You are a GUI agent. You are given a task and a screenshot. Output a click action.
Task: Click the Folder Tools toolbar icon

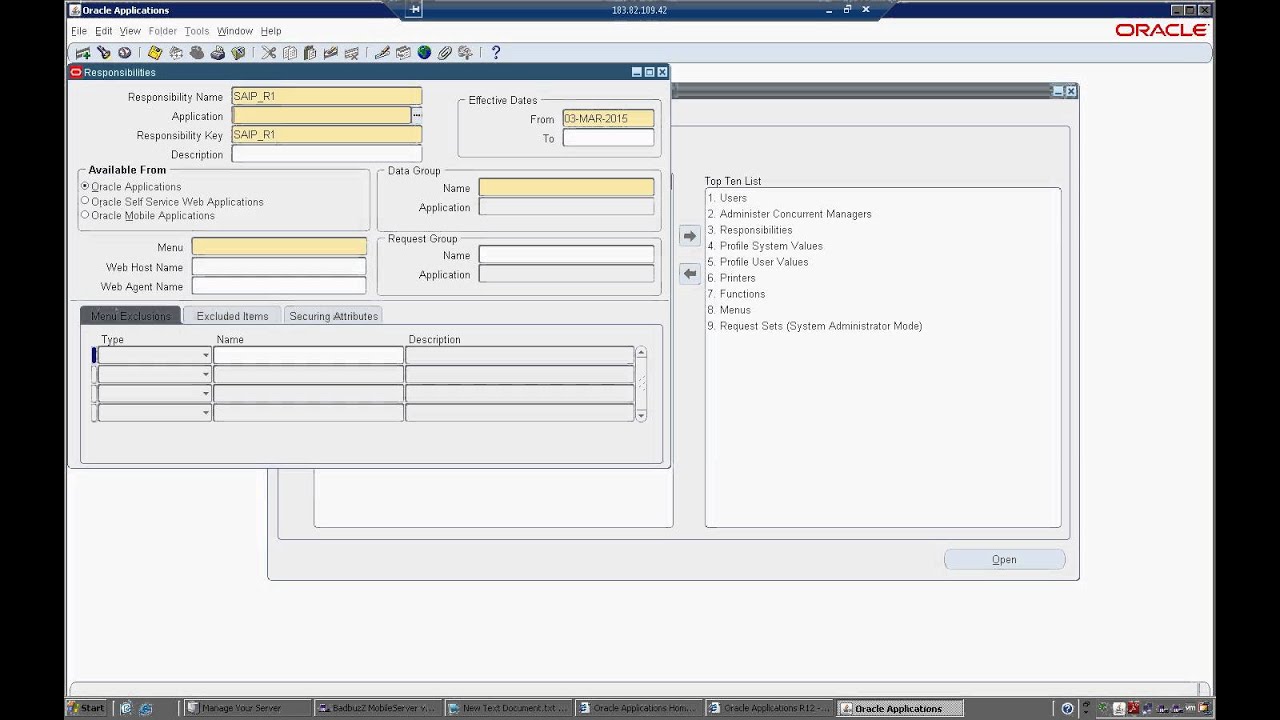pos(465,53)
